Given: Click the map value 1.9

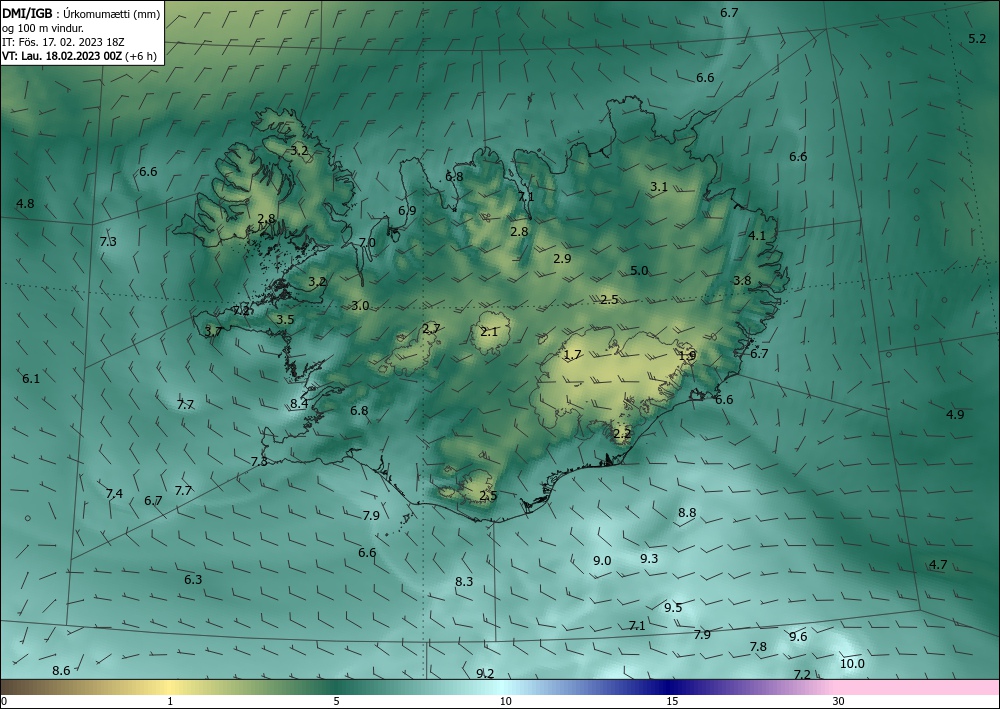Looking at the screenshot, I should click(687, 356).
